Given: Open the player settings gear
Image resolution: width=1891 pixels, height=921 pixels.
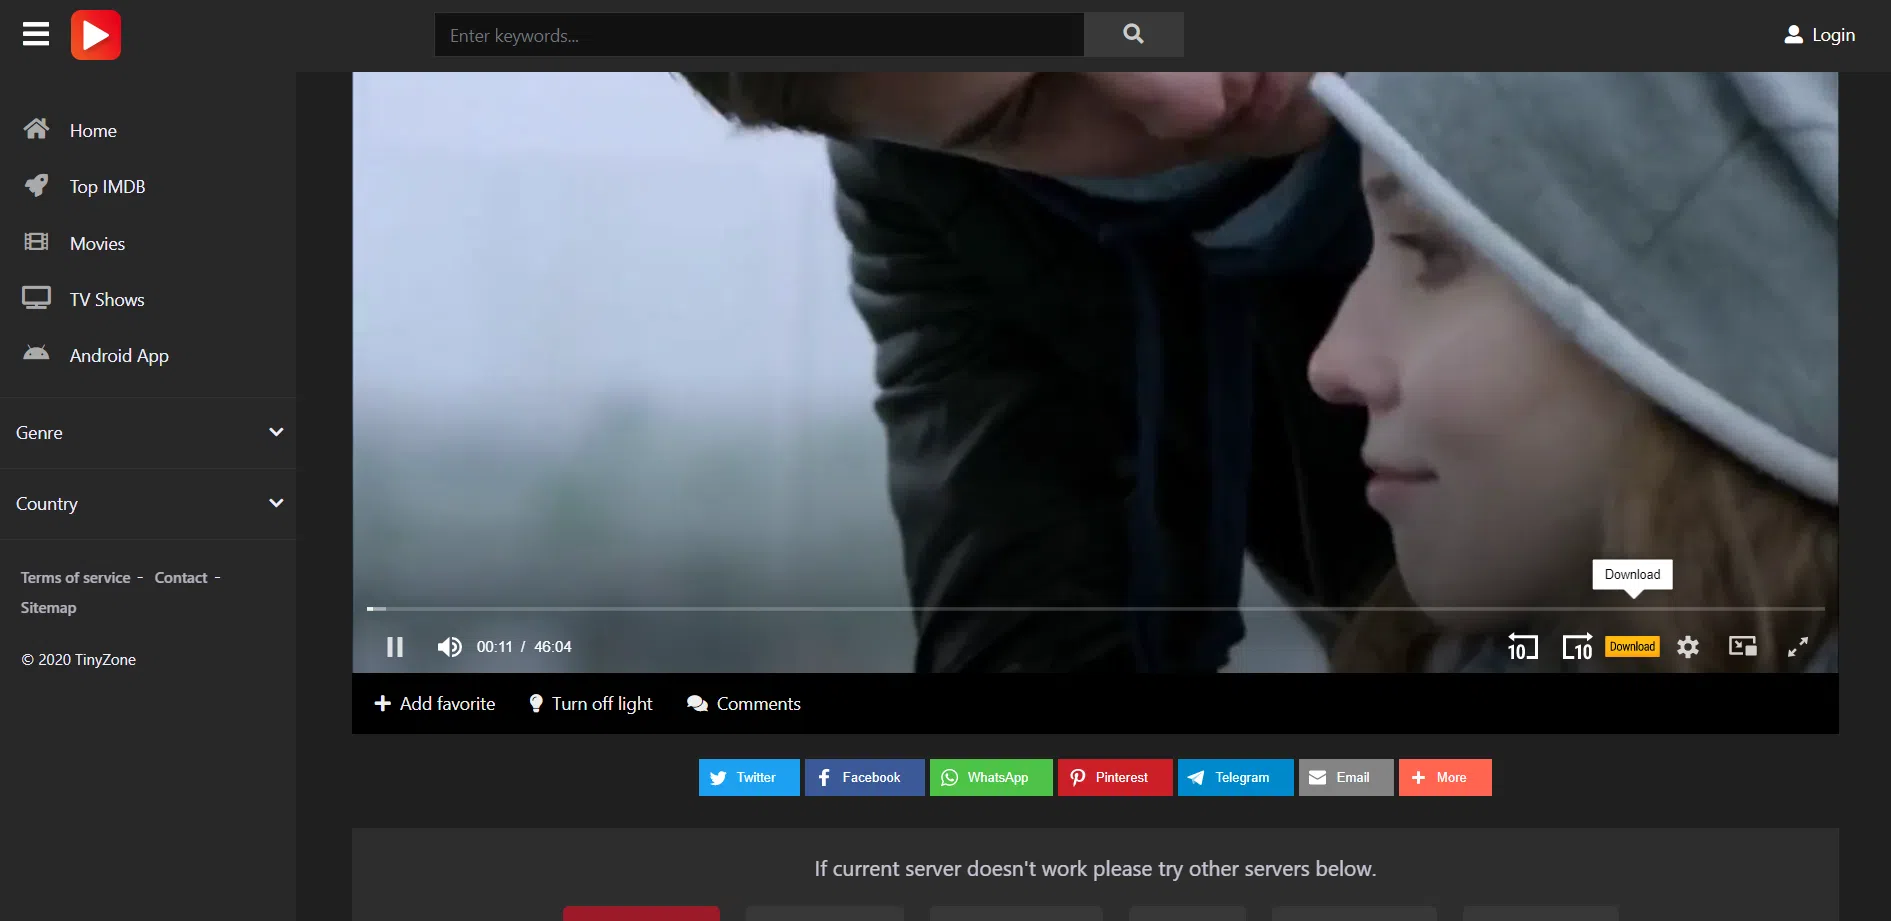Looking at the screenshot, I should (1688, 647).
